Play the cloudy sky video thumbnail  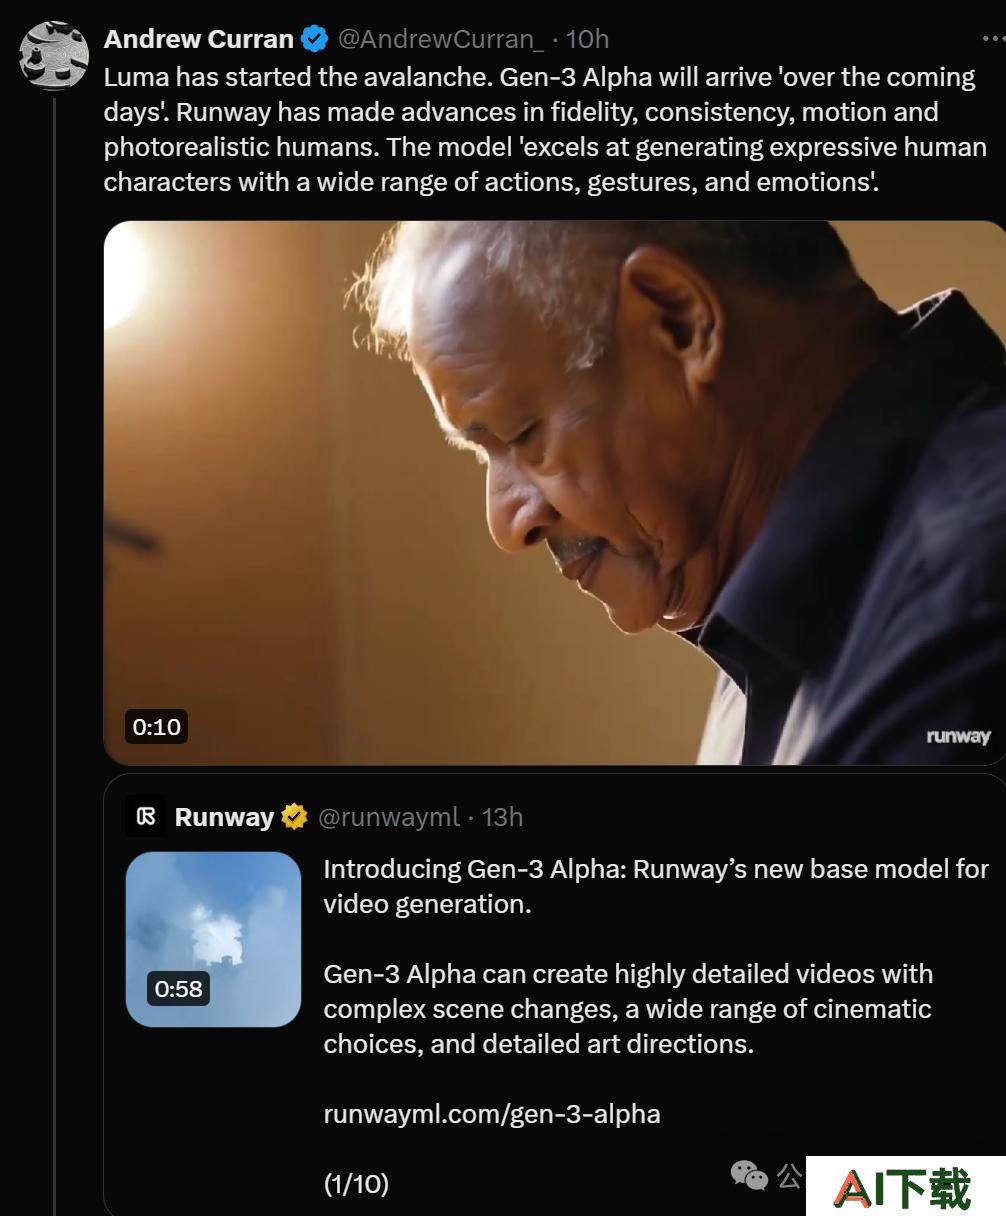click(x=213, y=939)
